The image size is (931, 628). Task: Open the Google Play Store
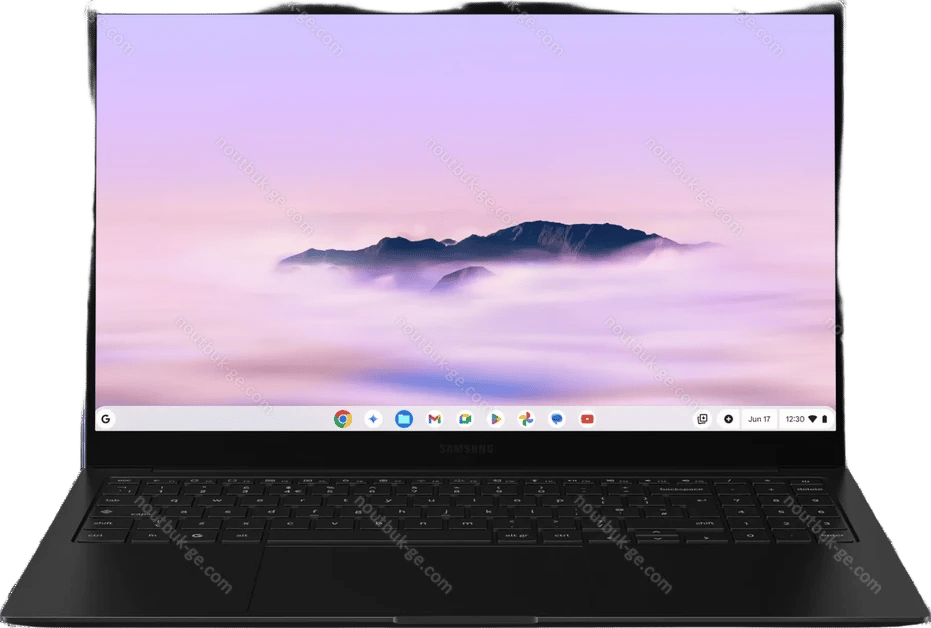pyautogui.click(x=495, y=419)
